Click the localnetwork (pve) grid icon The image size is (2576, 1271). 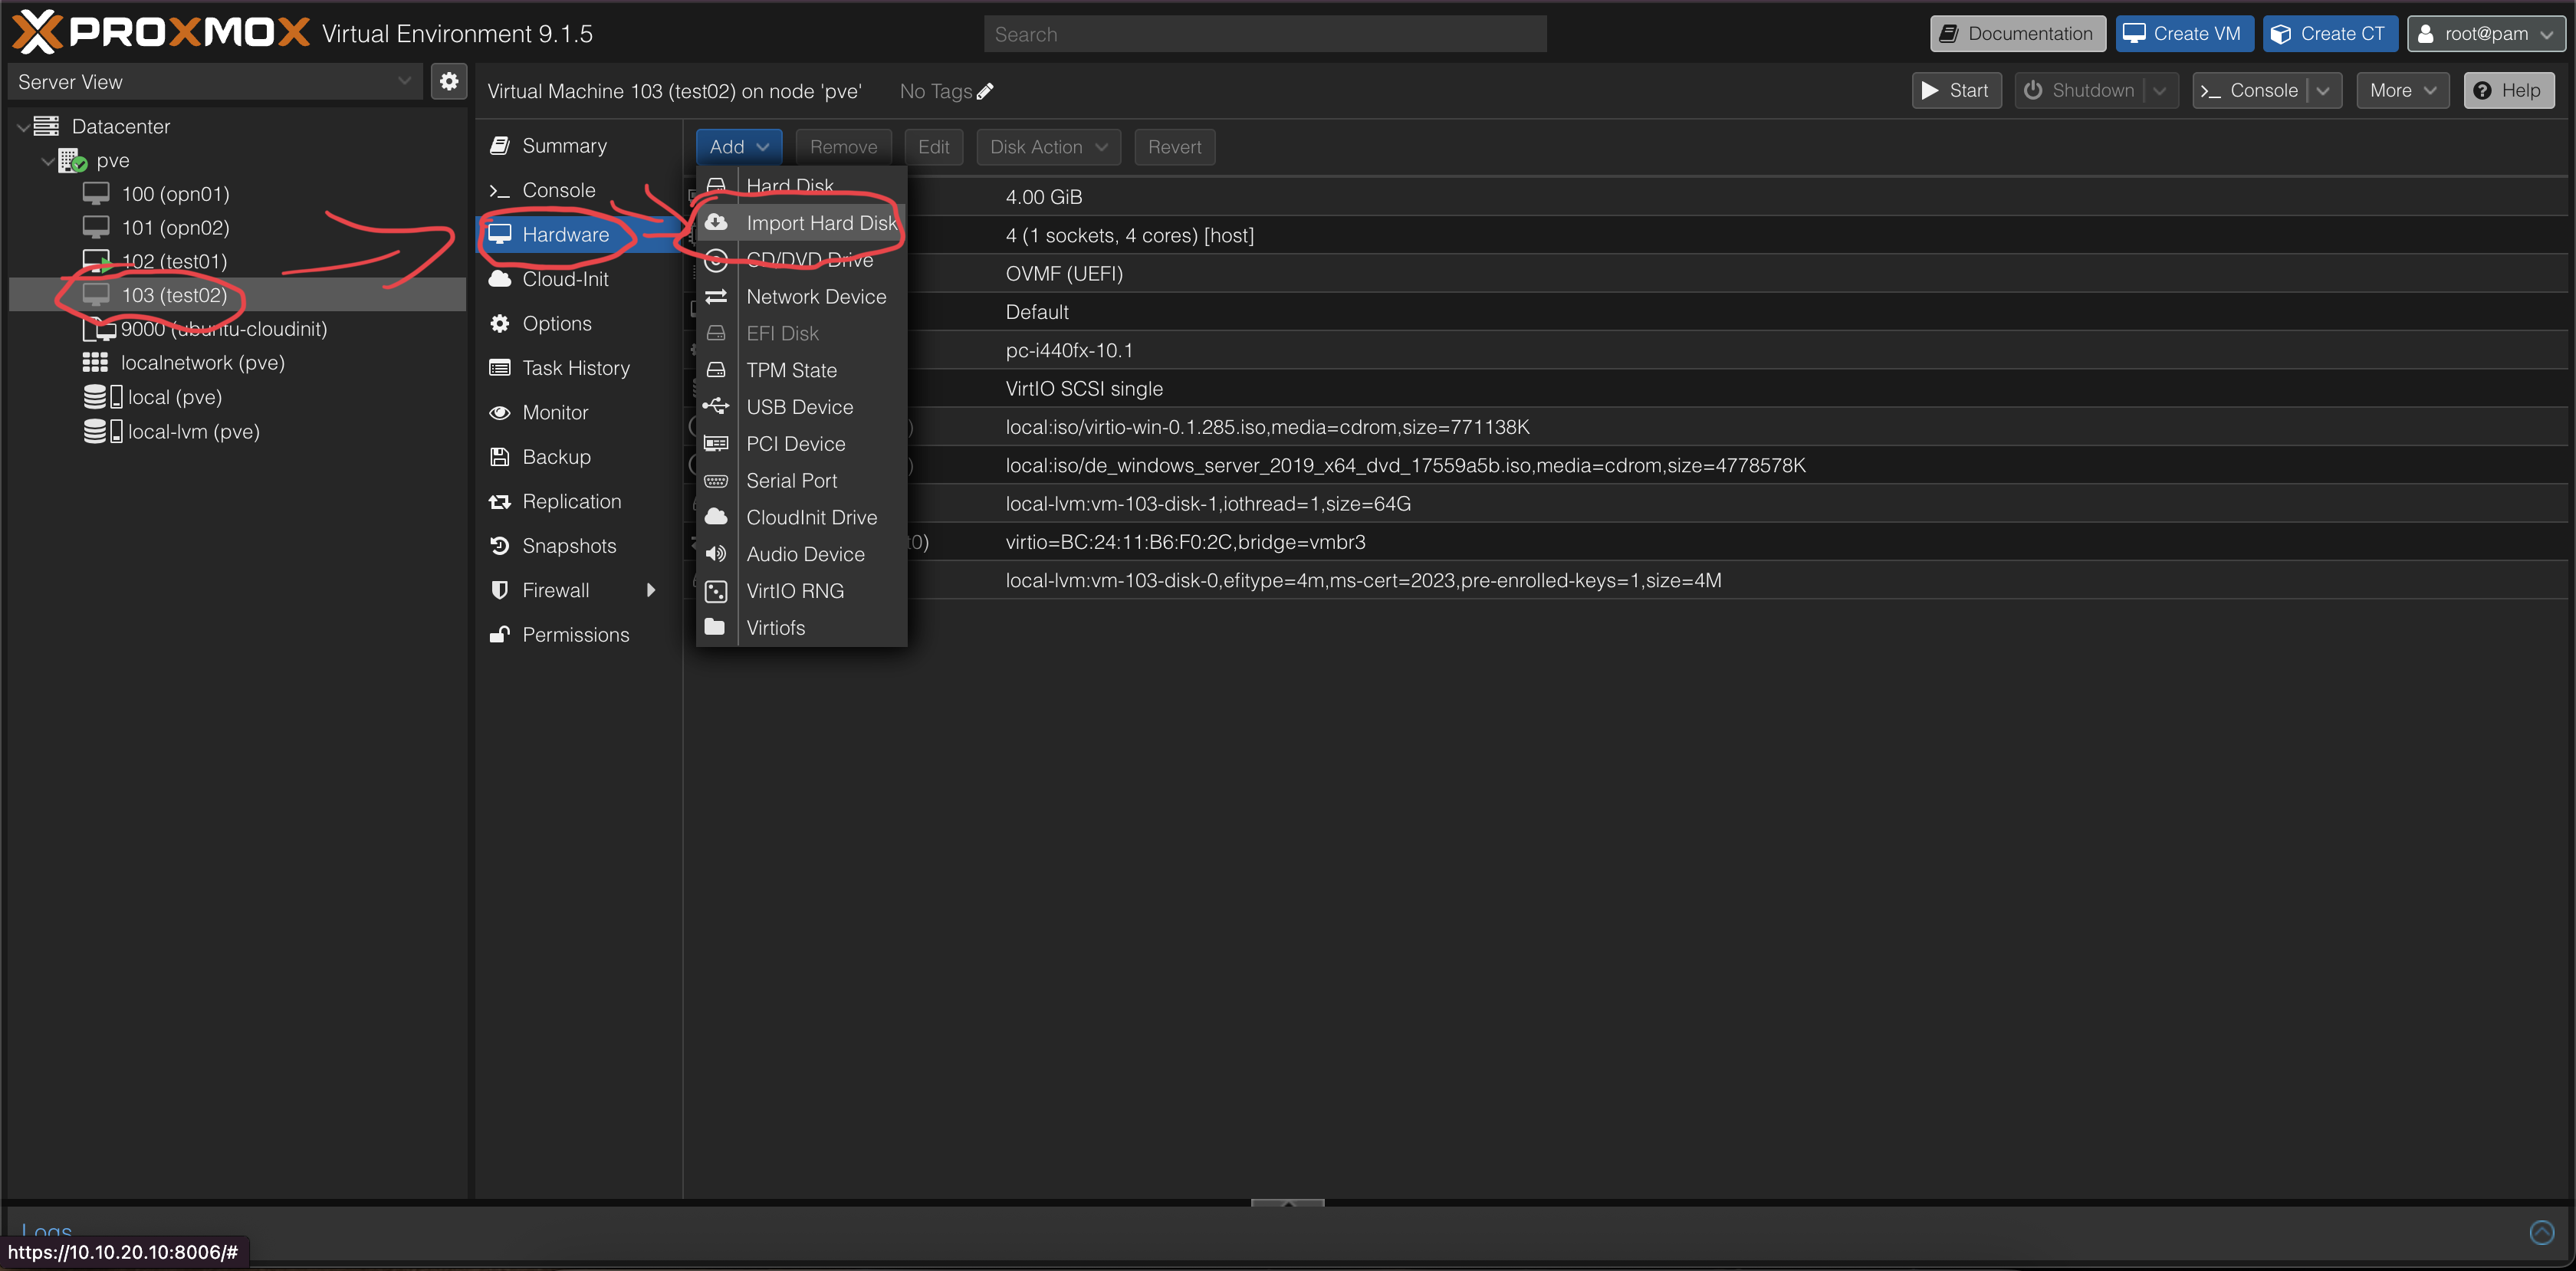(95, 362)
